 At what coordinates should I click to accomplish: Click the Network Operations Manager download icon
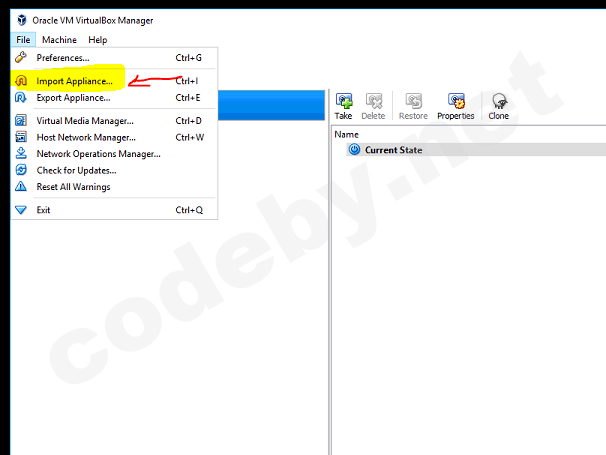coord(21,153)
